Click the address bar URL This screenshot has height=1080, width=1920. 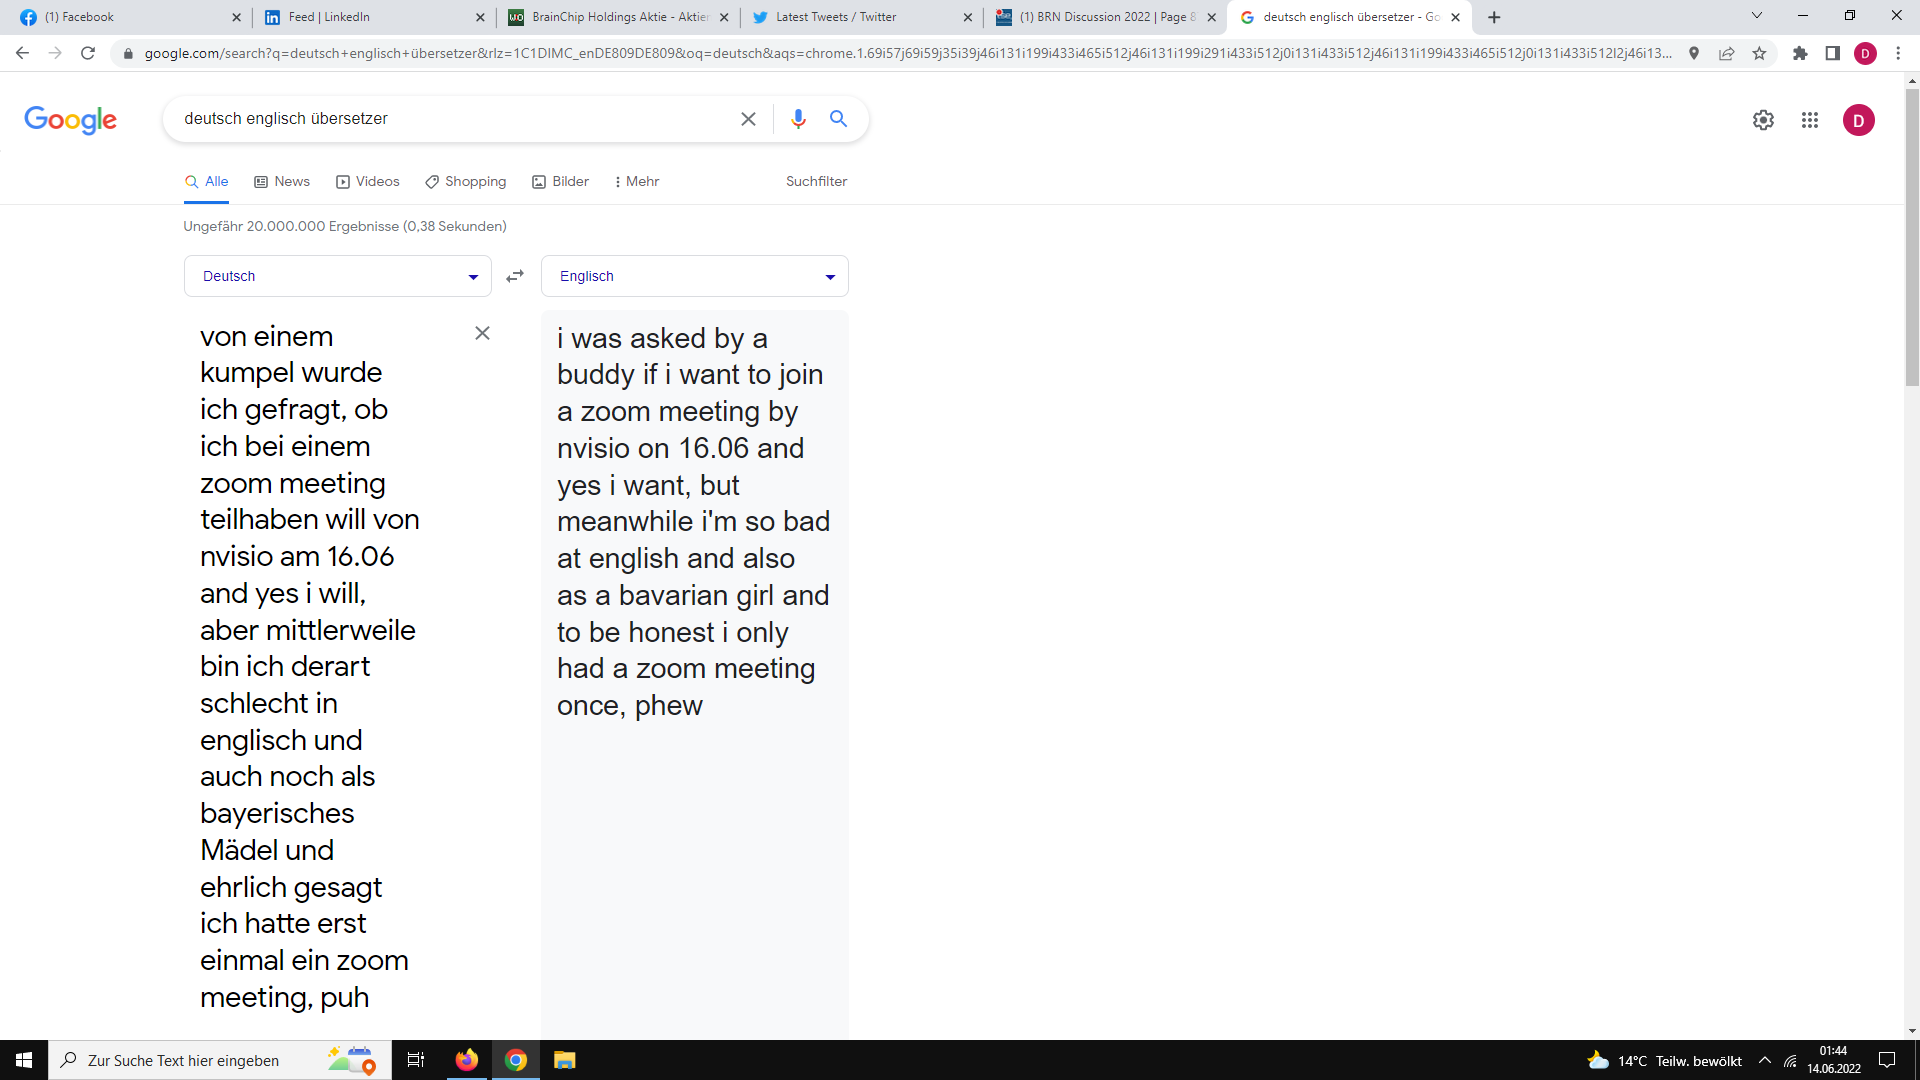coord(908,53)
